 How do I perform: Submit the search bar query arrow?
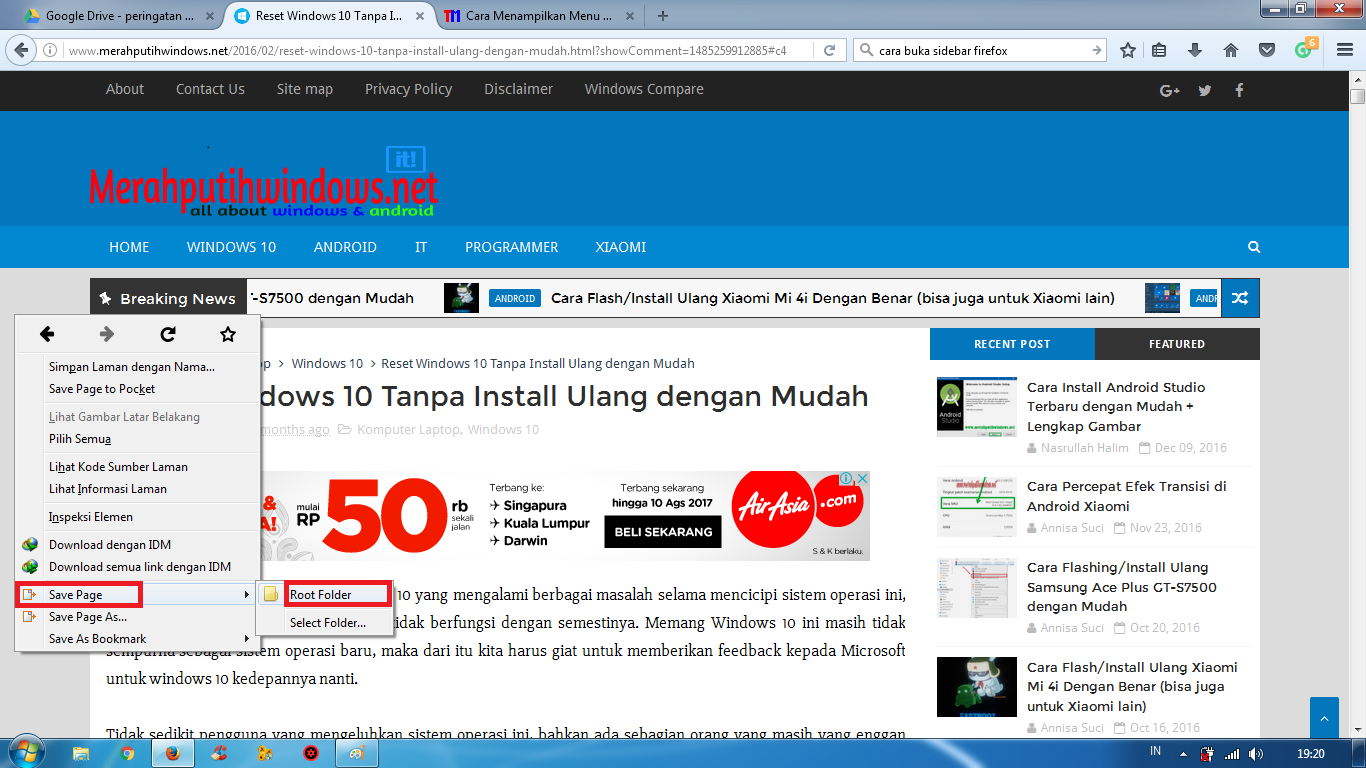(1097, 50)
